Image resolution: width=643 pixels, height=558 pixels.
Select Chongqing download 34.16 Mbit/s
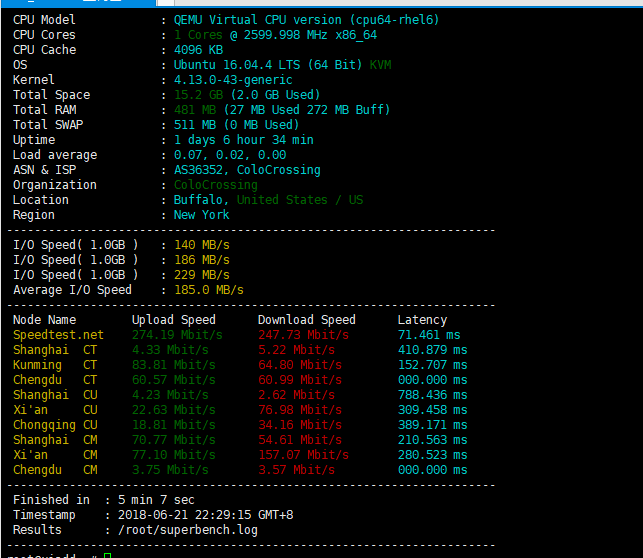[x=300, y=425]
